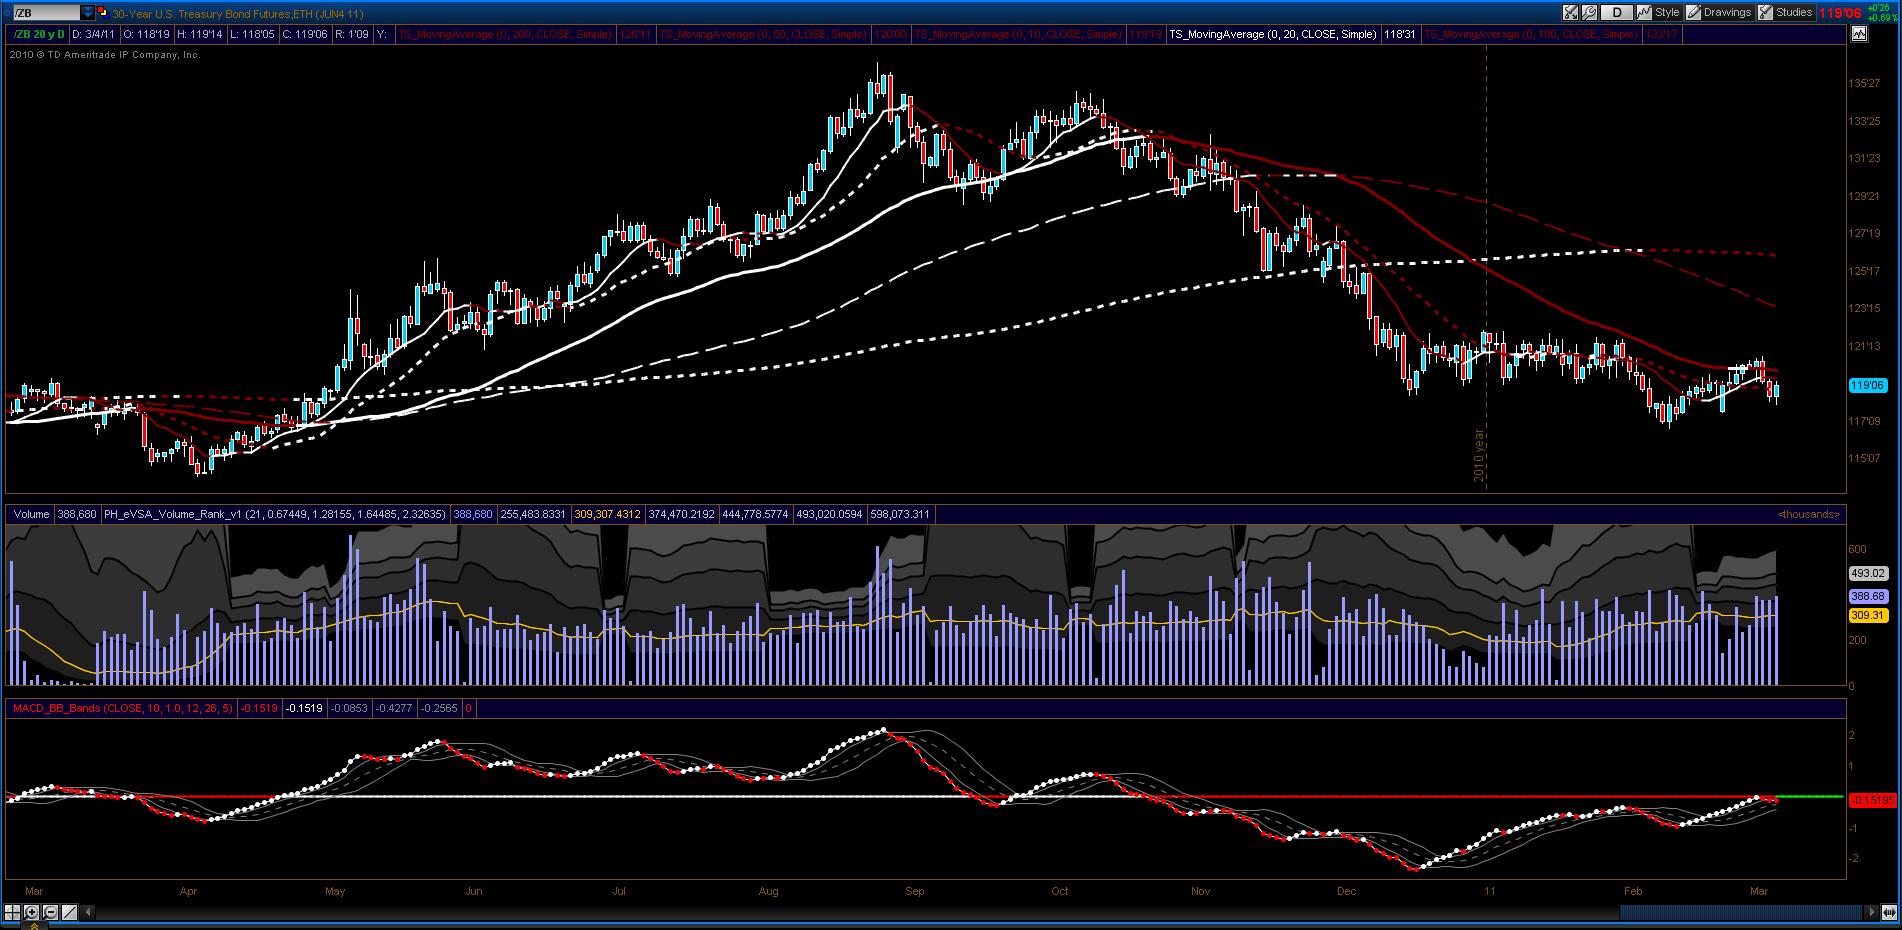This screenshot has width=1902, height=930.
Task: Open the Drawings menu
Action: click(1719, 13)
